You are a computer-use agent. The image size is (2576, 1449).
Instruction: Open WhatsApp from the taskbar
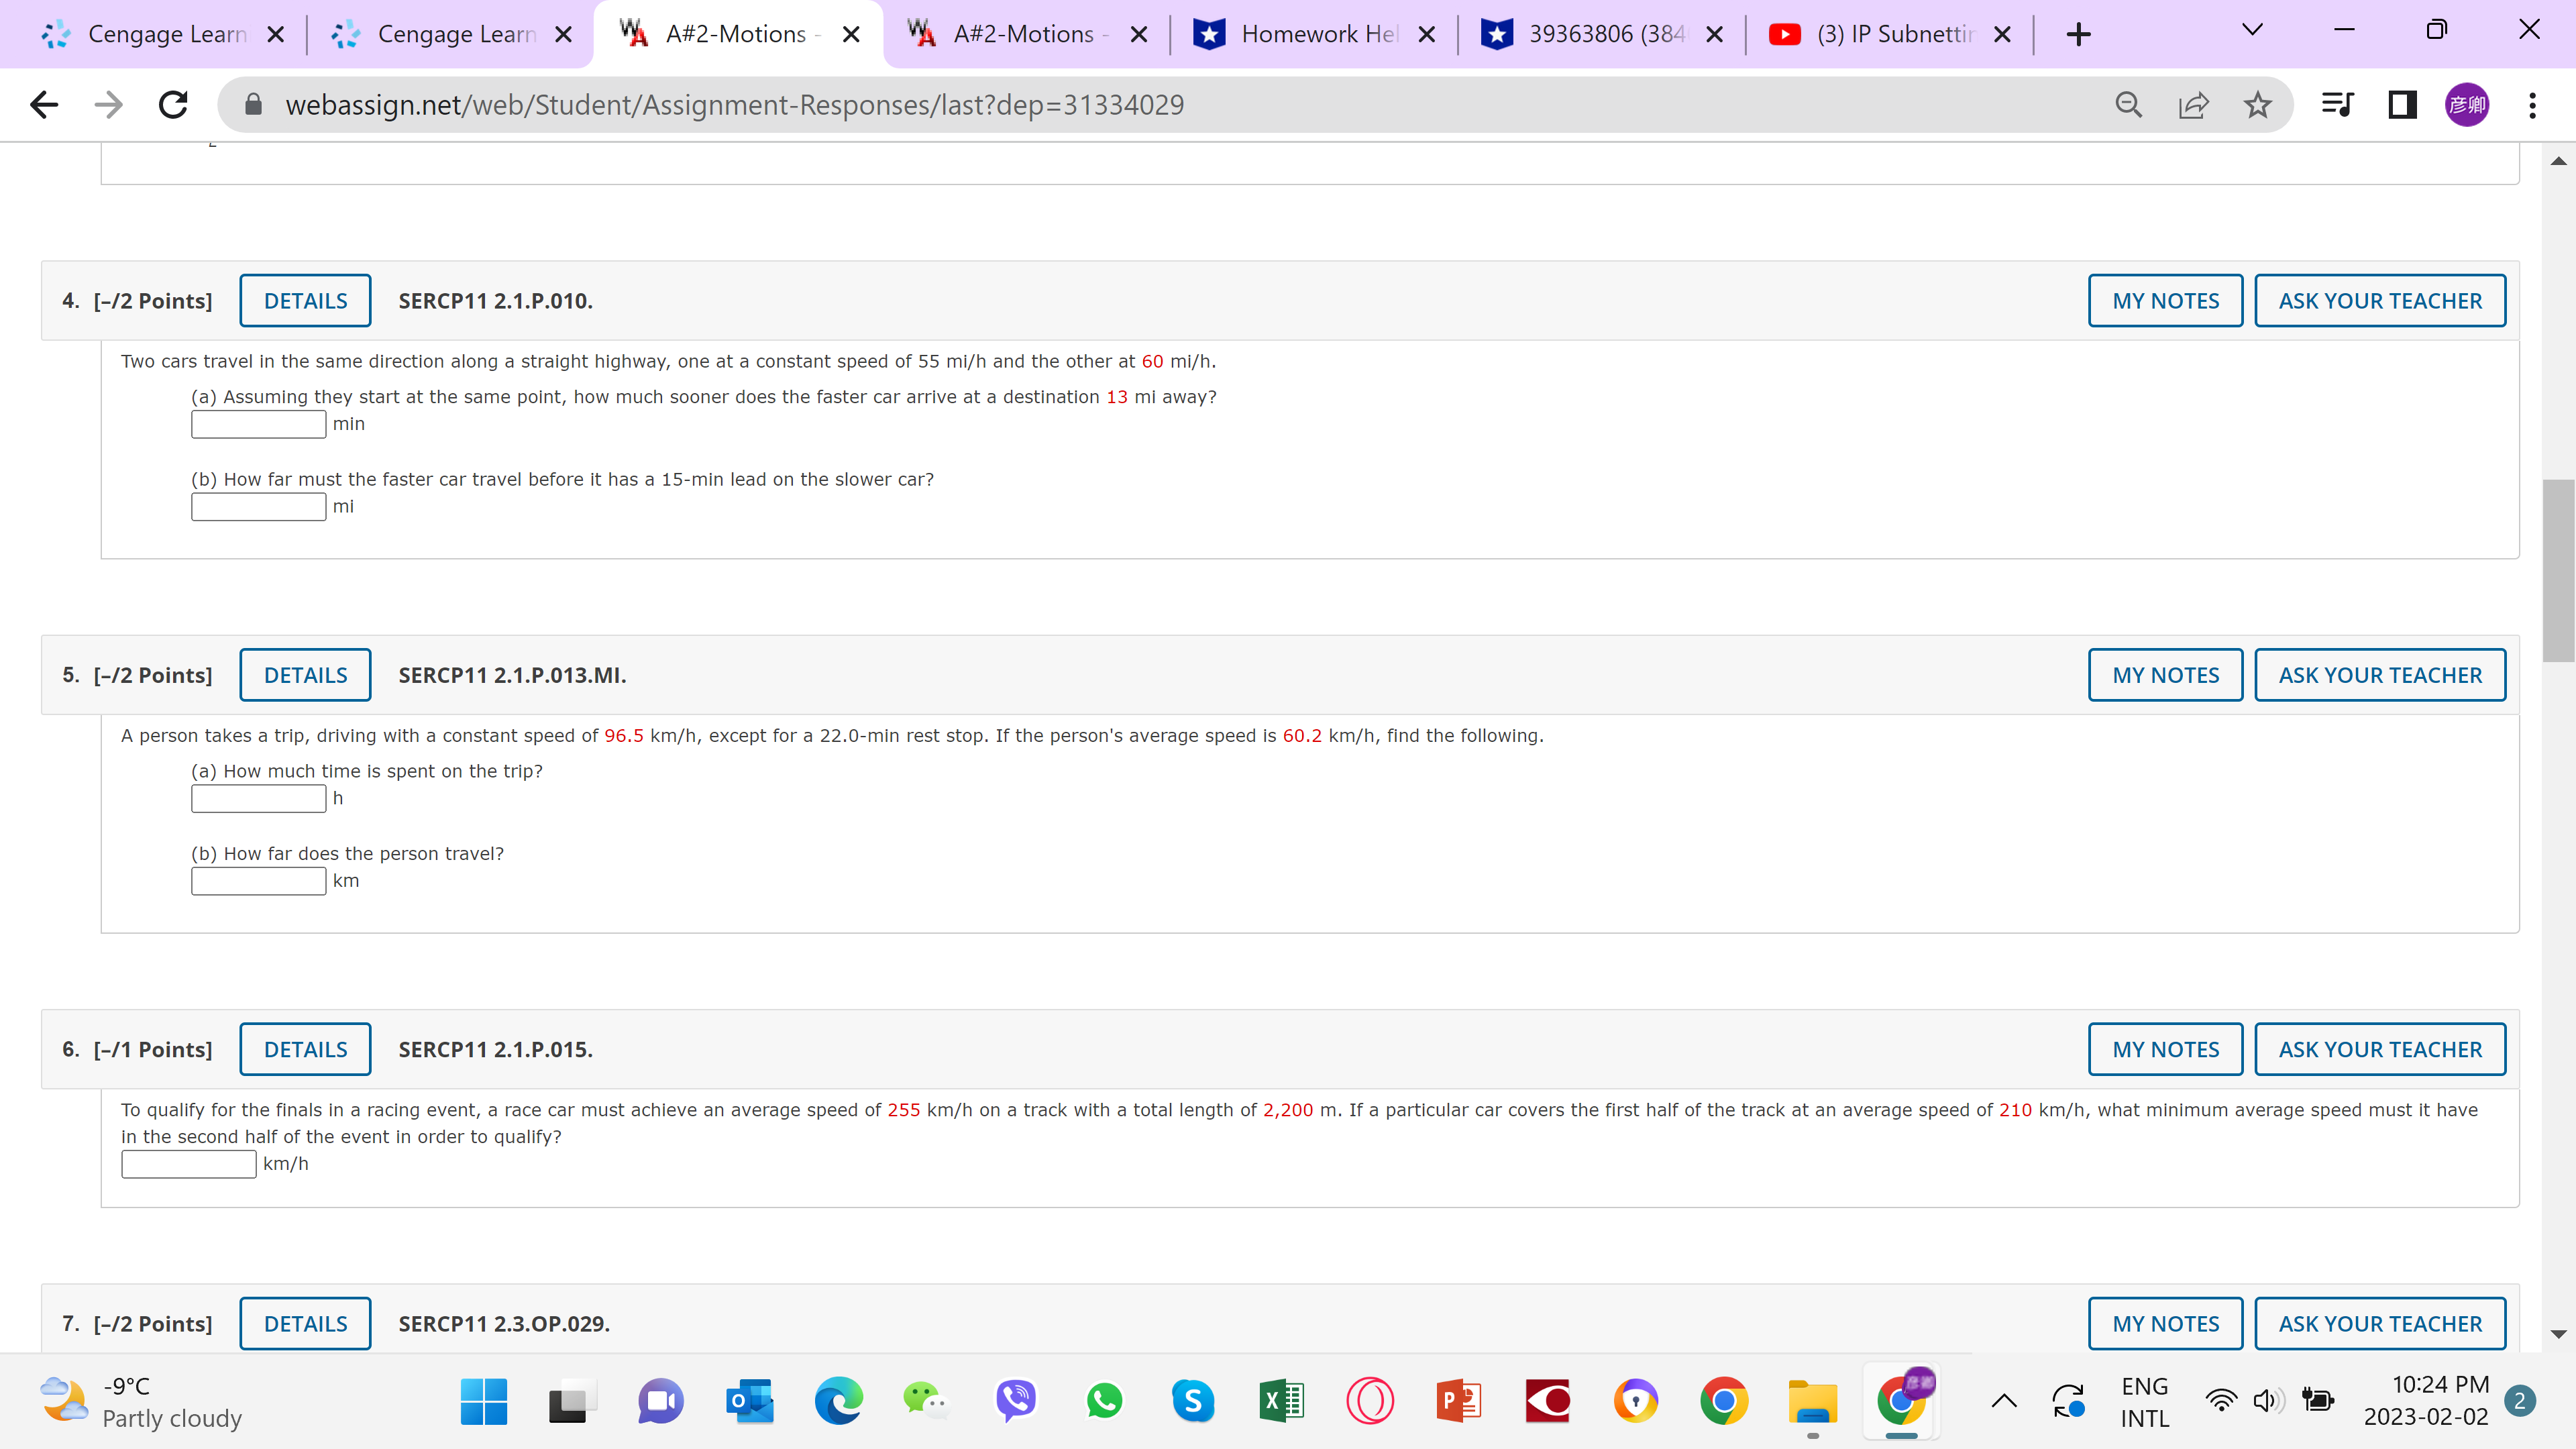[1104, 1401]
